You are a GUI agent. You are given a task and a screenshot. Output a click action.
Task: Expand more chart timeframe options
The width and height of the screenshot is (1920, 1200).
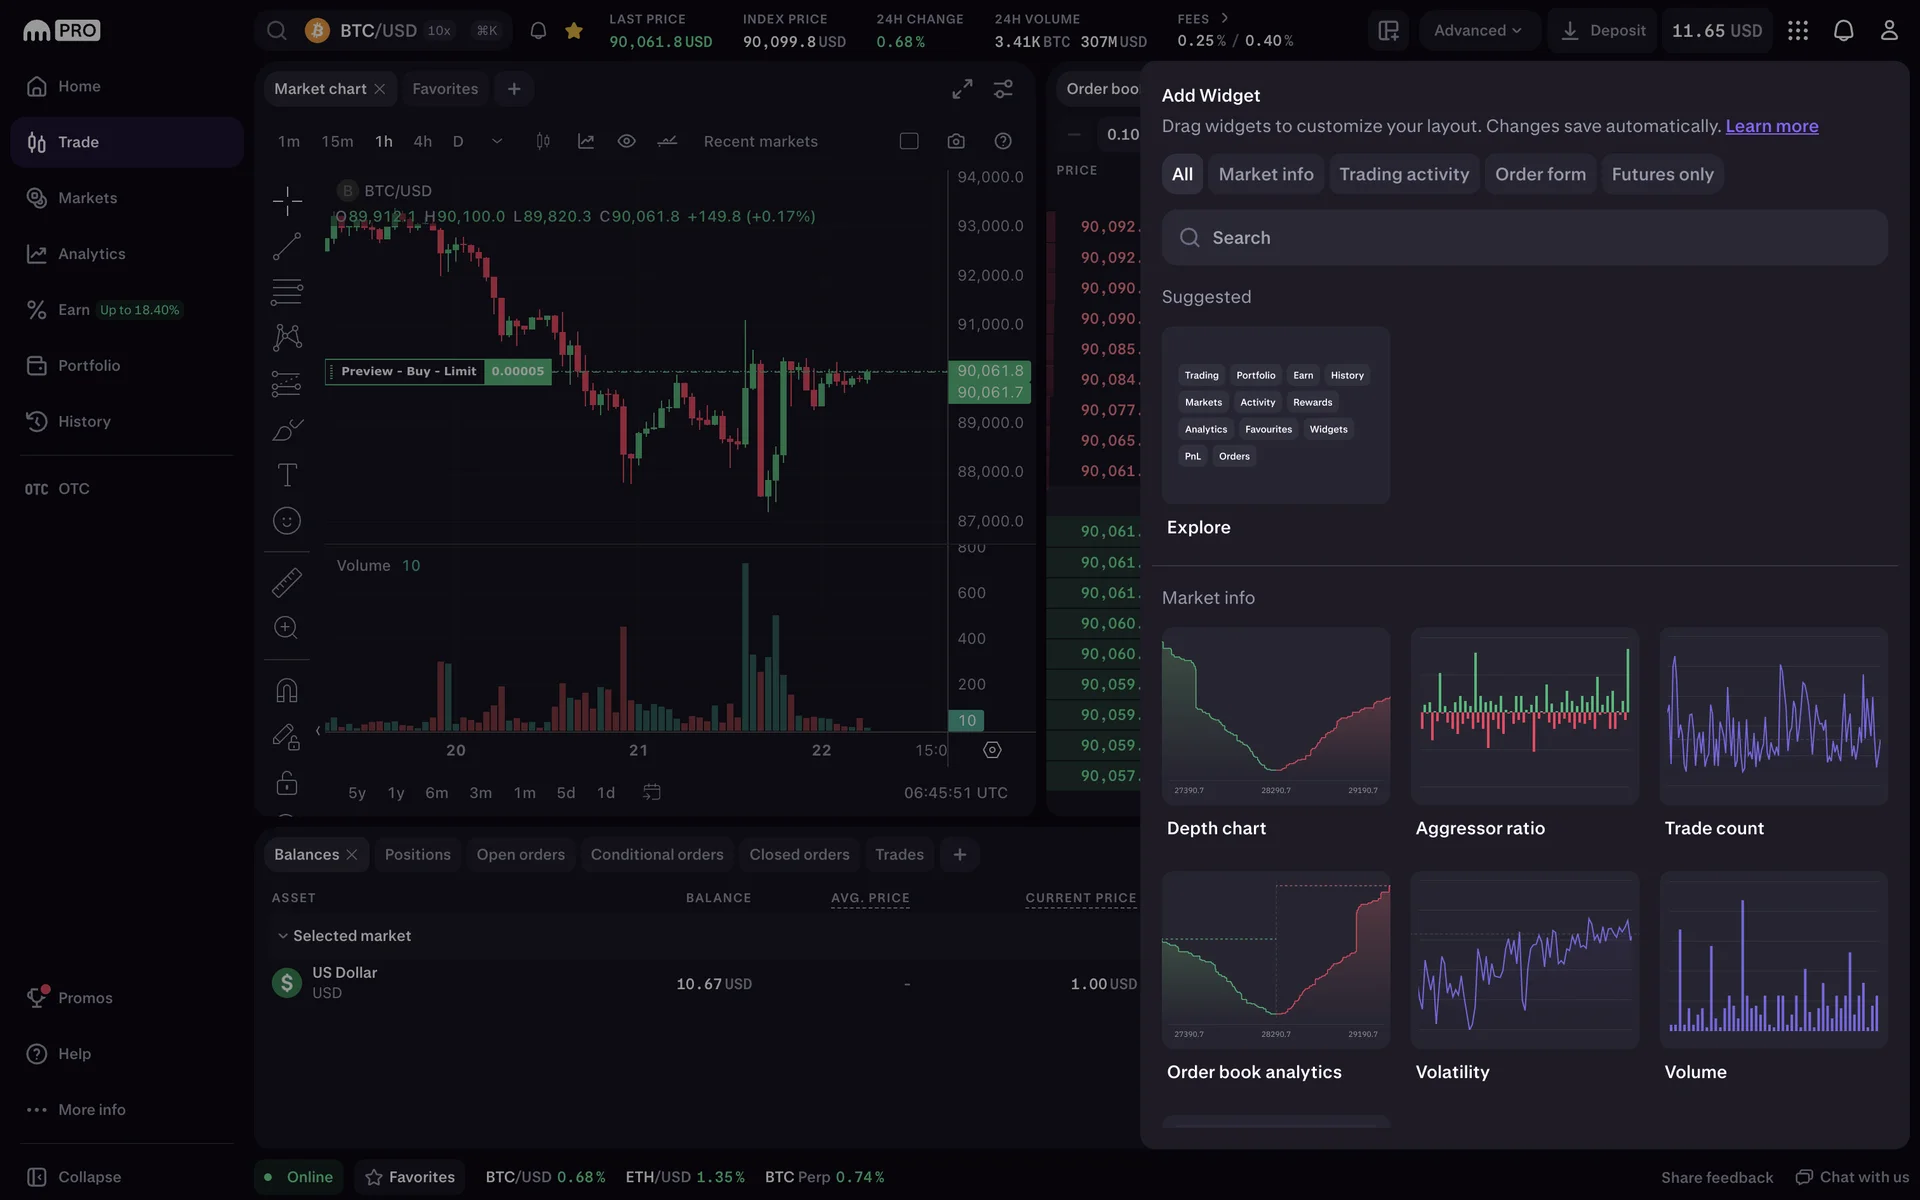coord(497,141)
